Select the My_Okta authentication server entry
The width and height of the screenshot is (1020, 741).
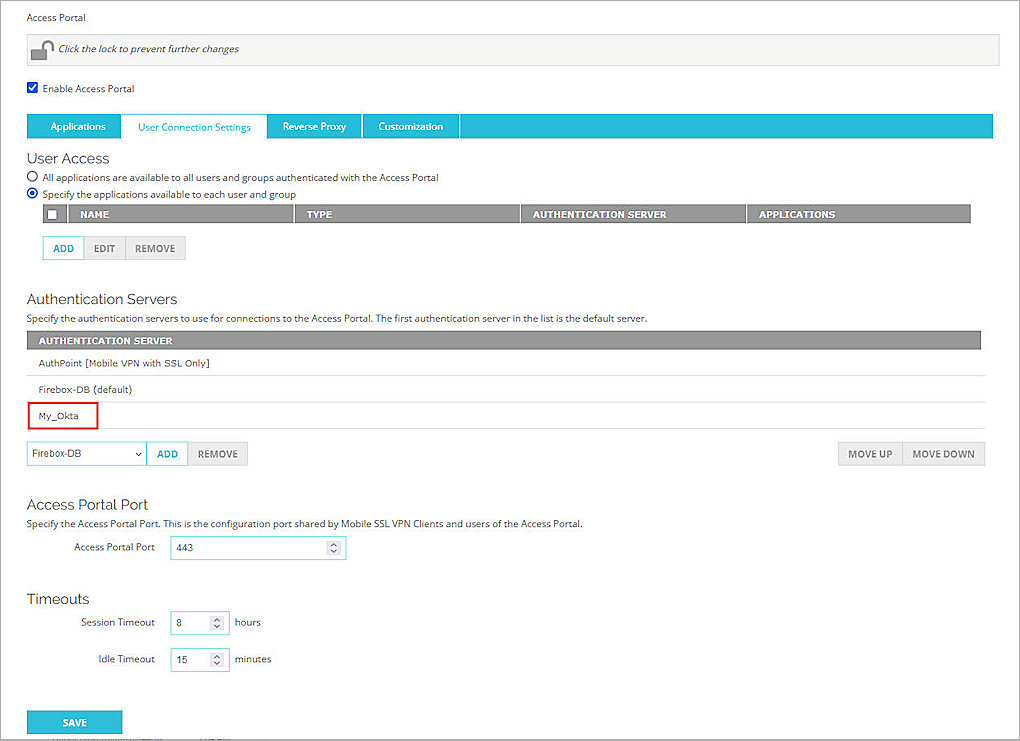(x=62, y=415)
